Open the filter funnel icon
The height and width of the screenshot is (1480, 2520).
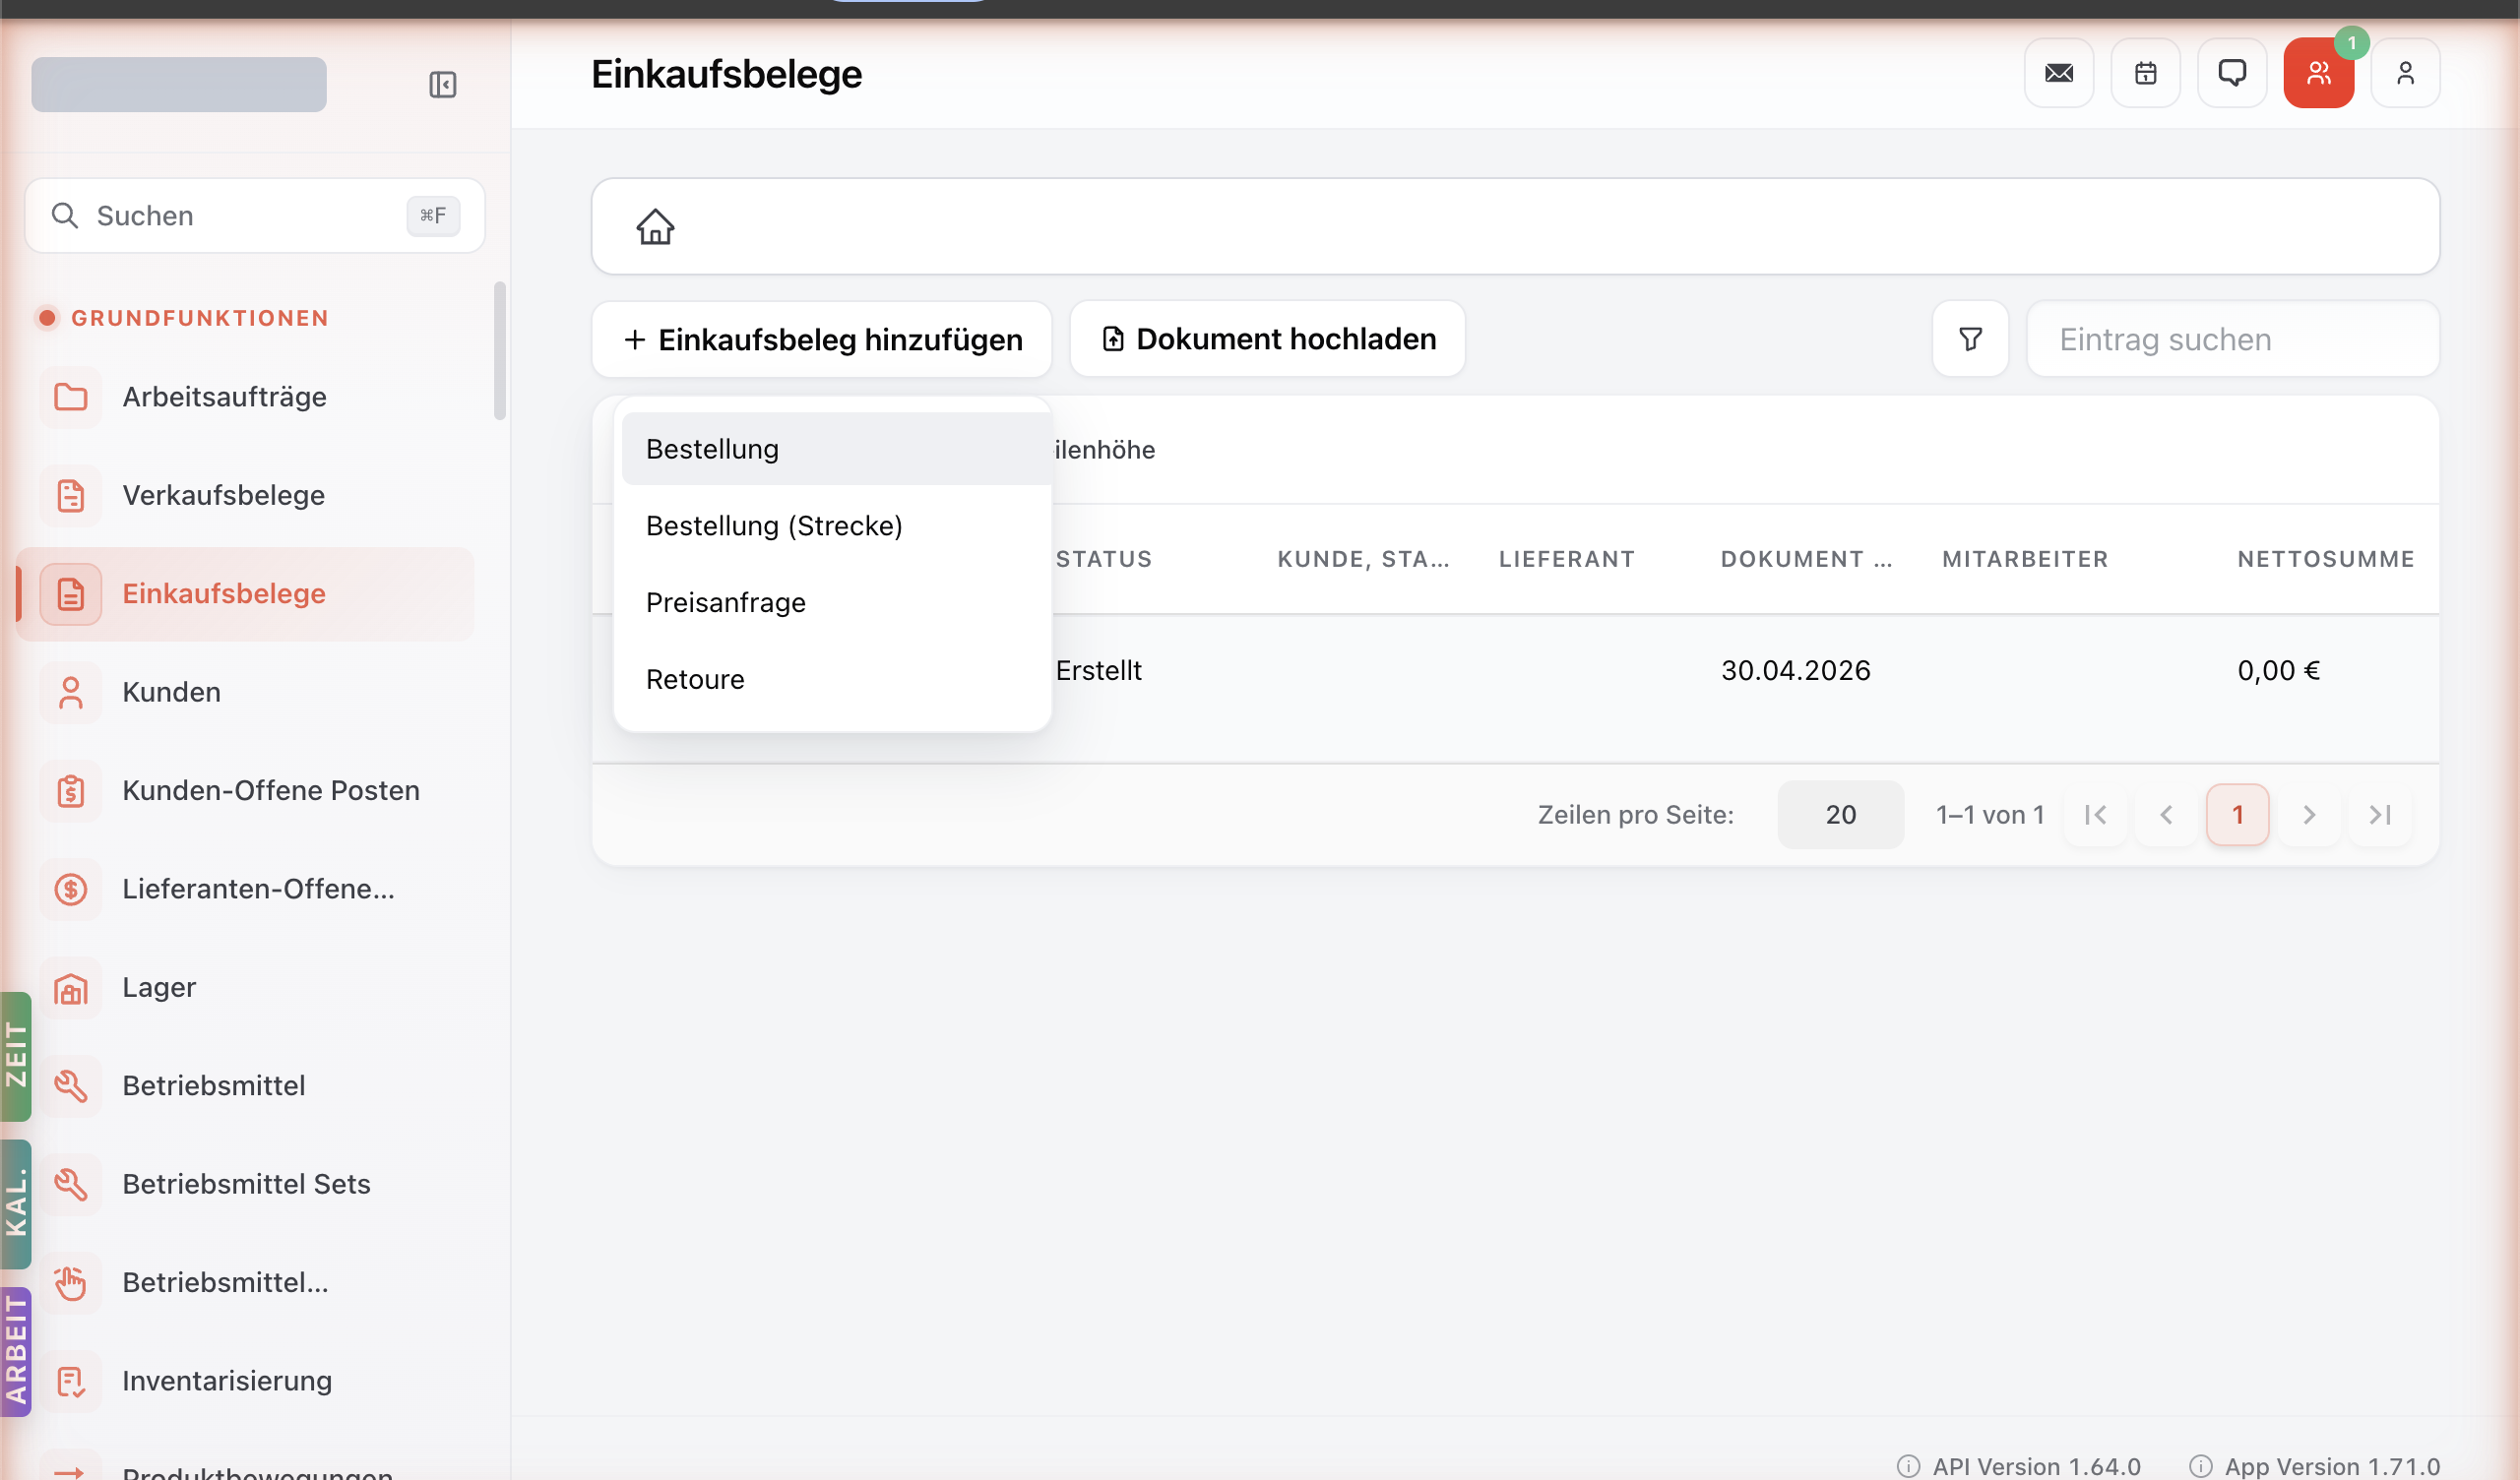point(1970,339)
